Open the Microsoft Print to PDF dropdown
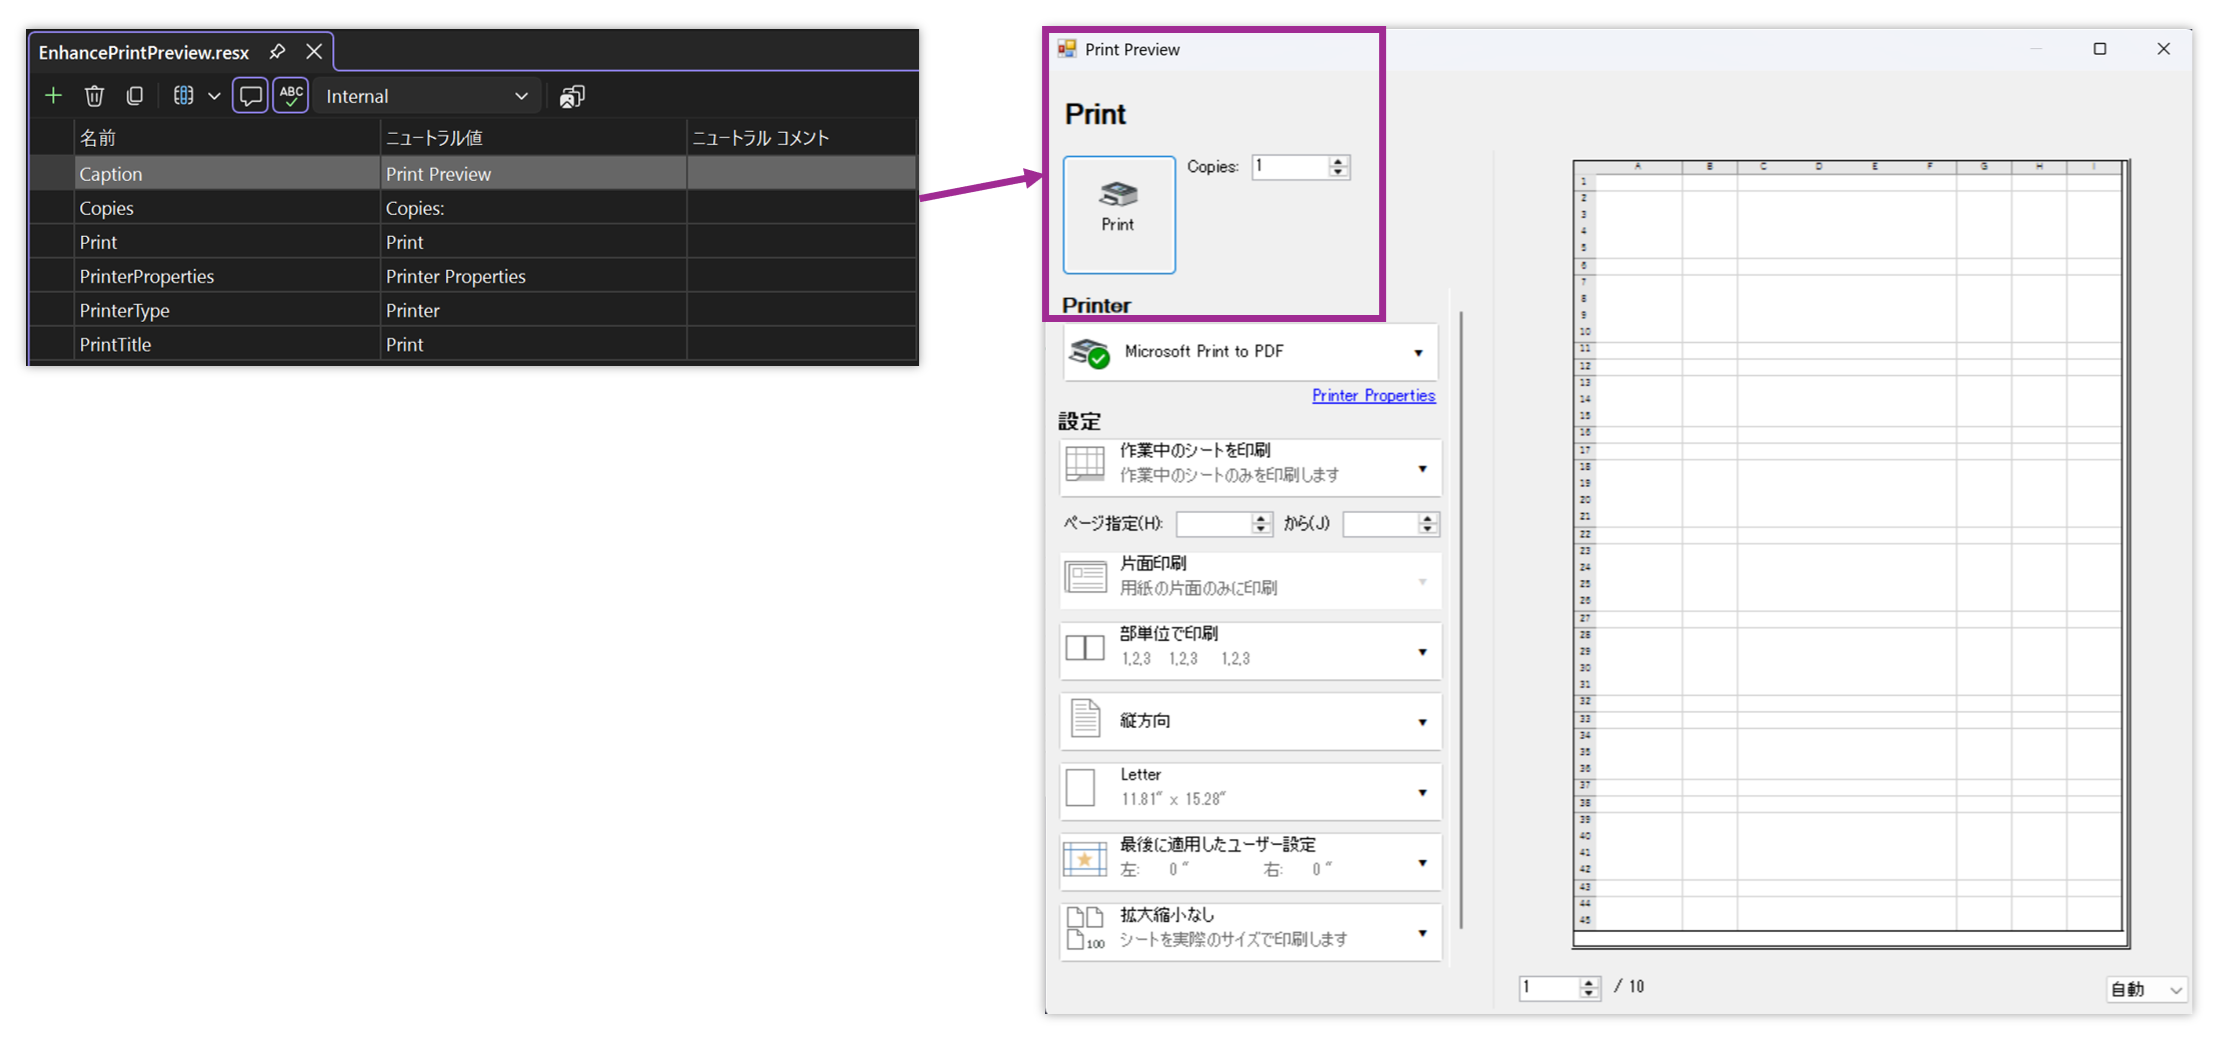The image size is (2223, 1045). pos(1251,352)
